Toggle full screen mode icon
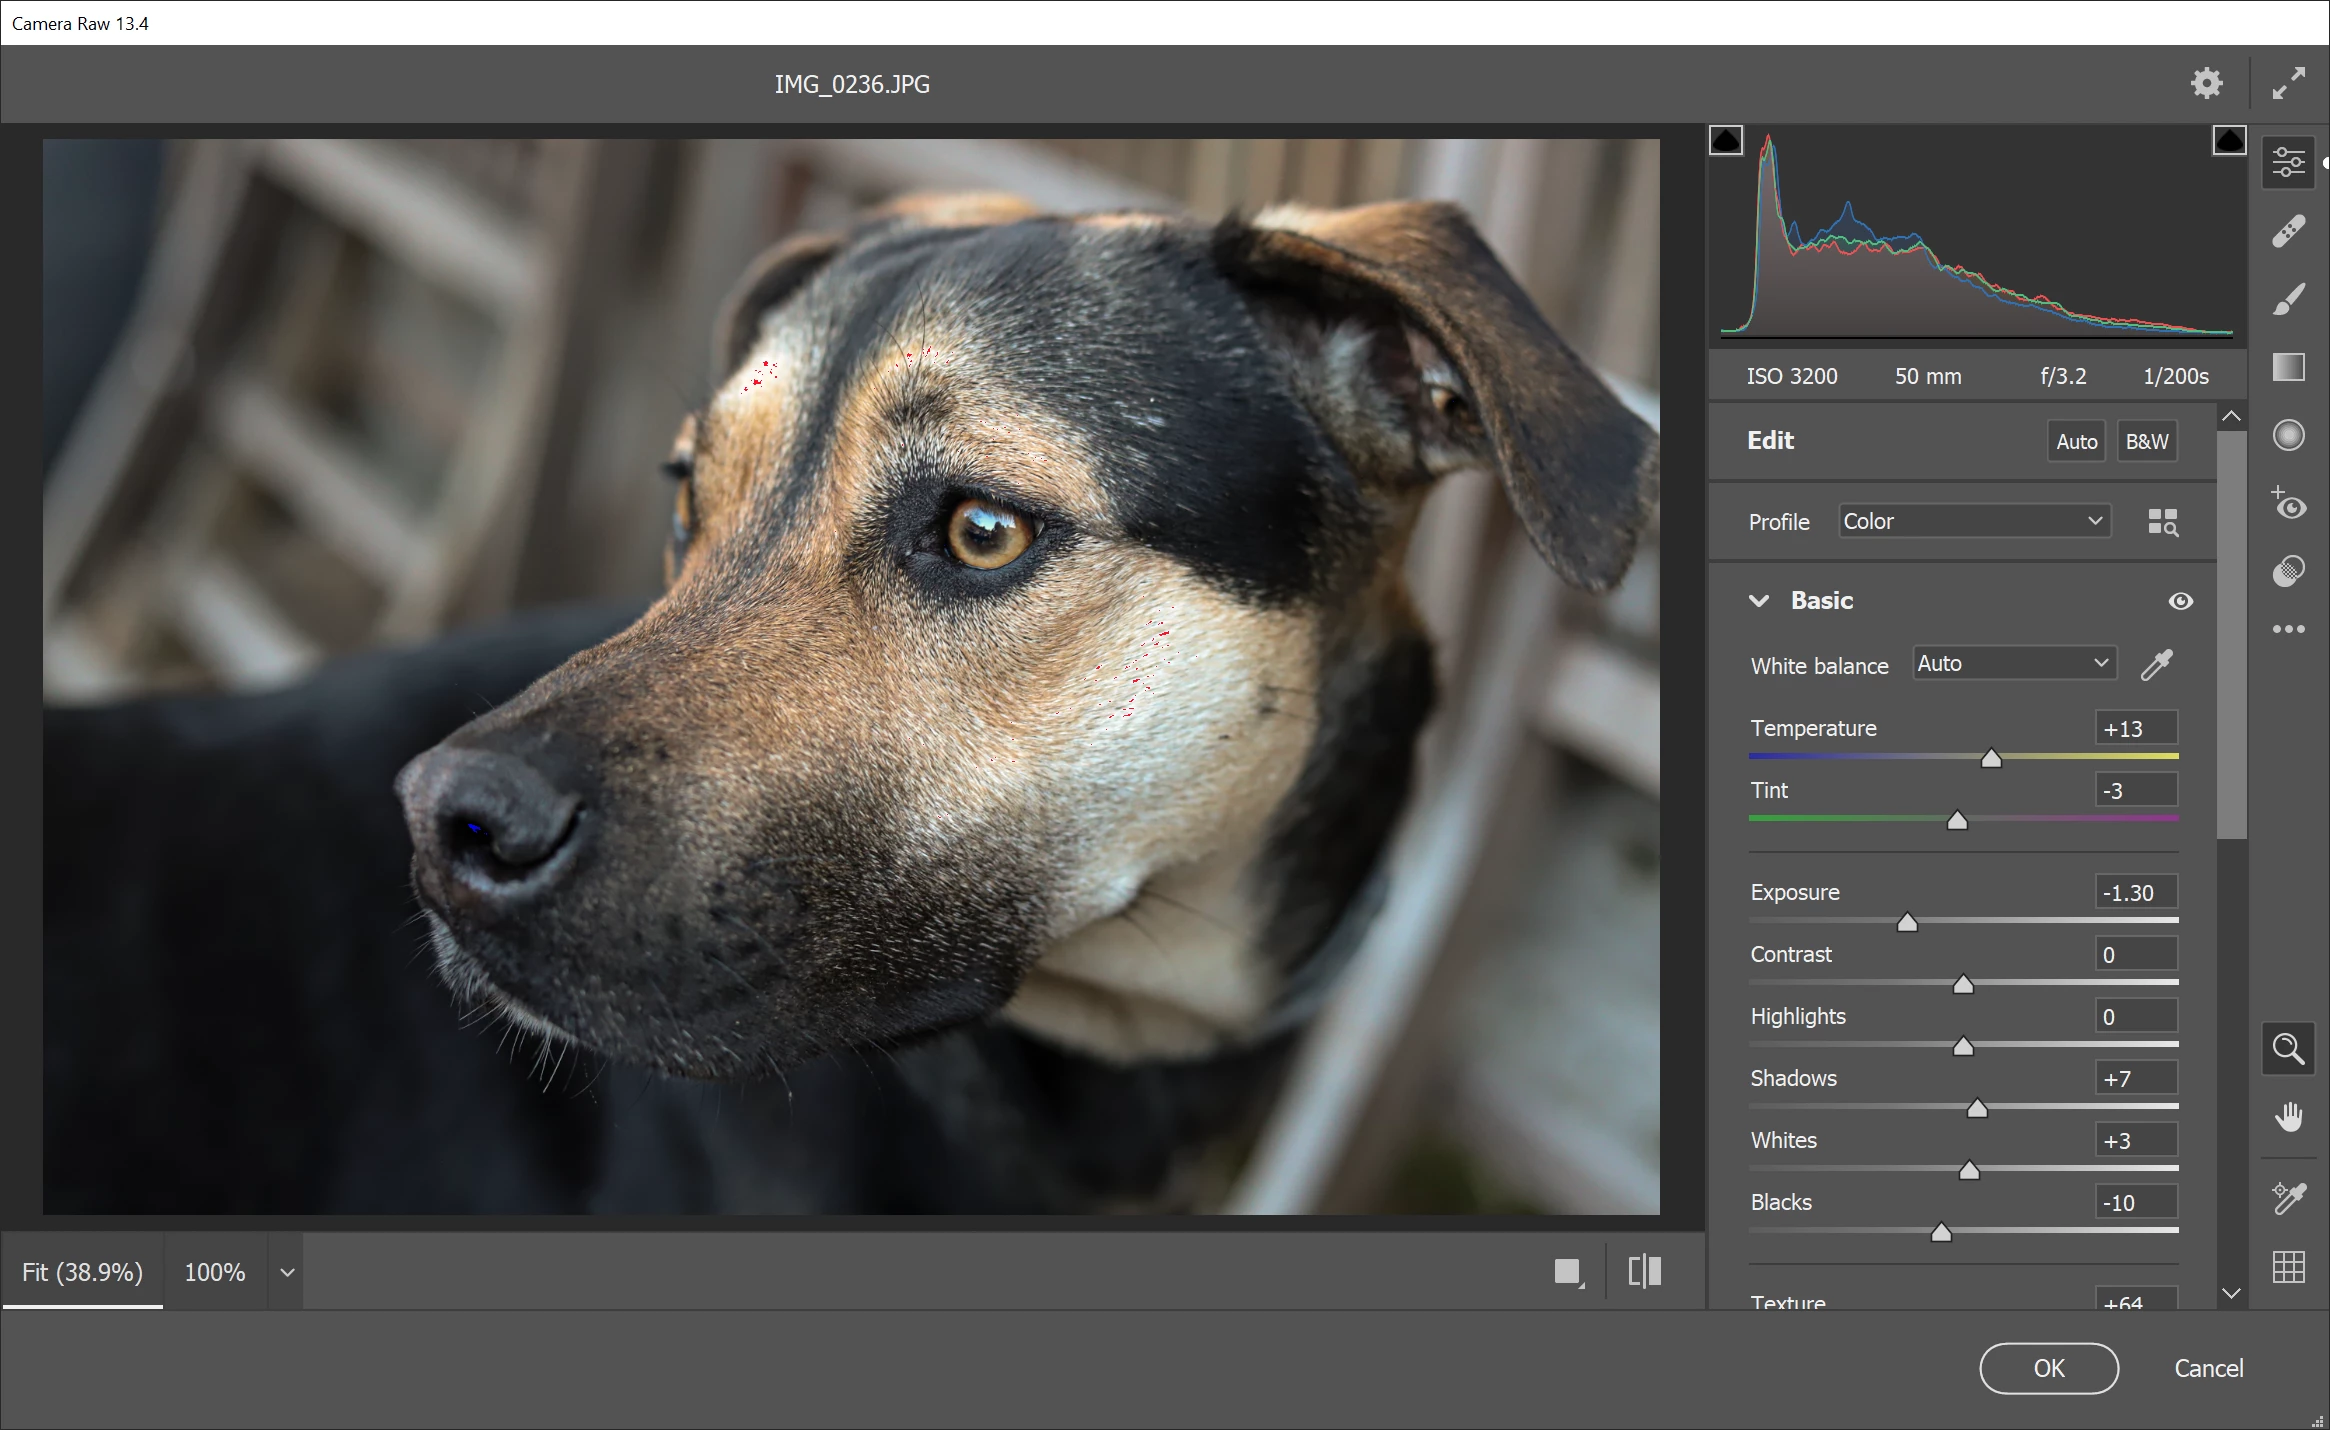The width and height of the screenshot is (2330, 1430). [2288, 83]
